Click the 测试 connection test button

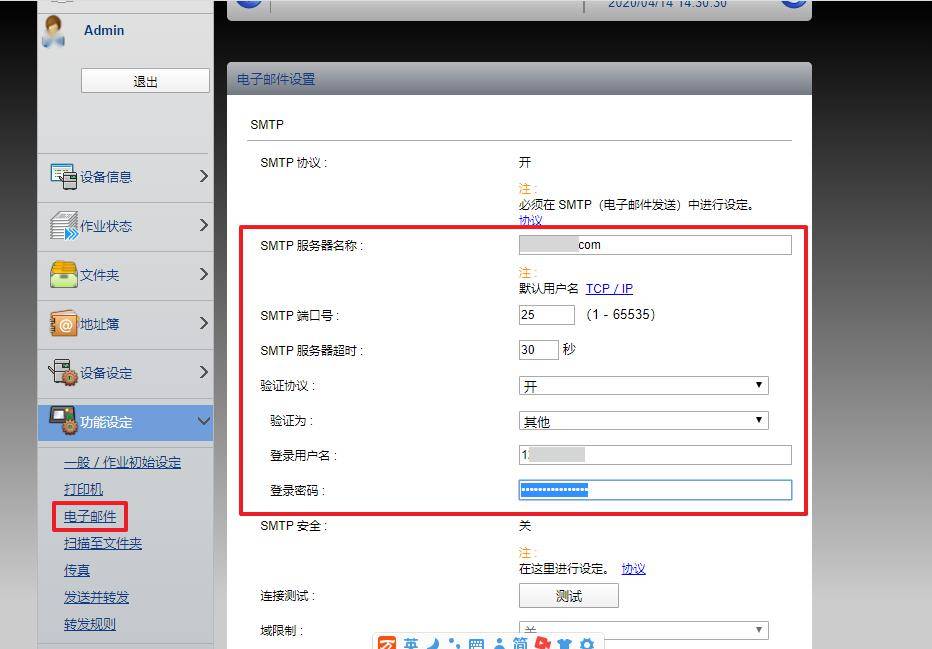568,596
